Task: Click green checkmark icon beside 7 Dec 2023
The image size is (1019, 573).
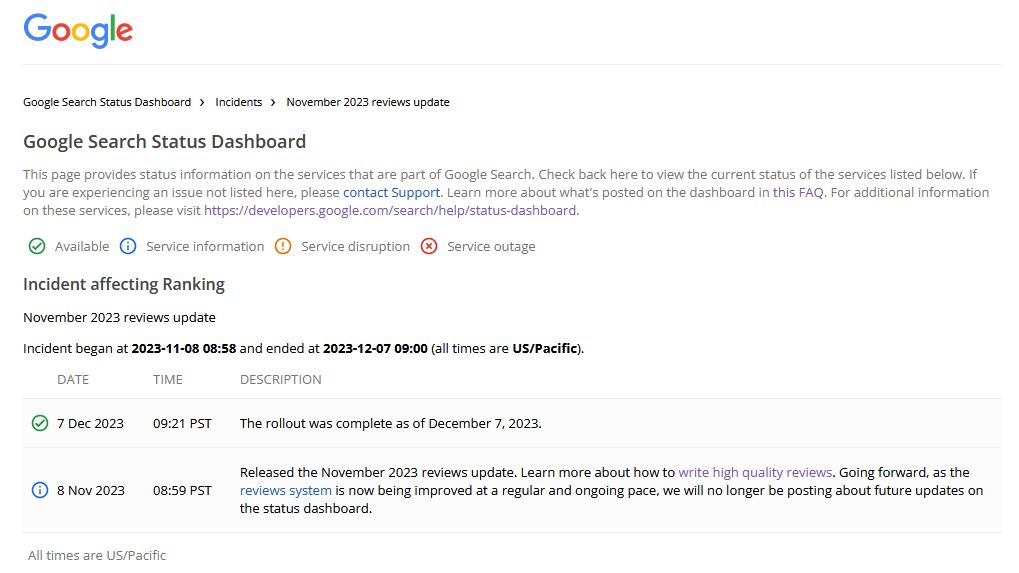Action: pos(40,423)
